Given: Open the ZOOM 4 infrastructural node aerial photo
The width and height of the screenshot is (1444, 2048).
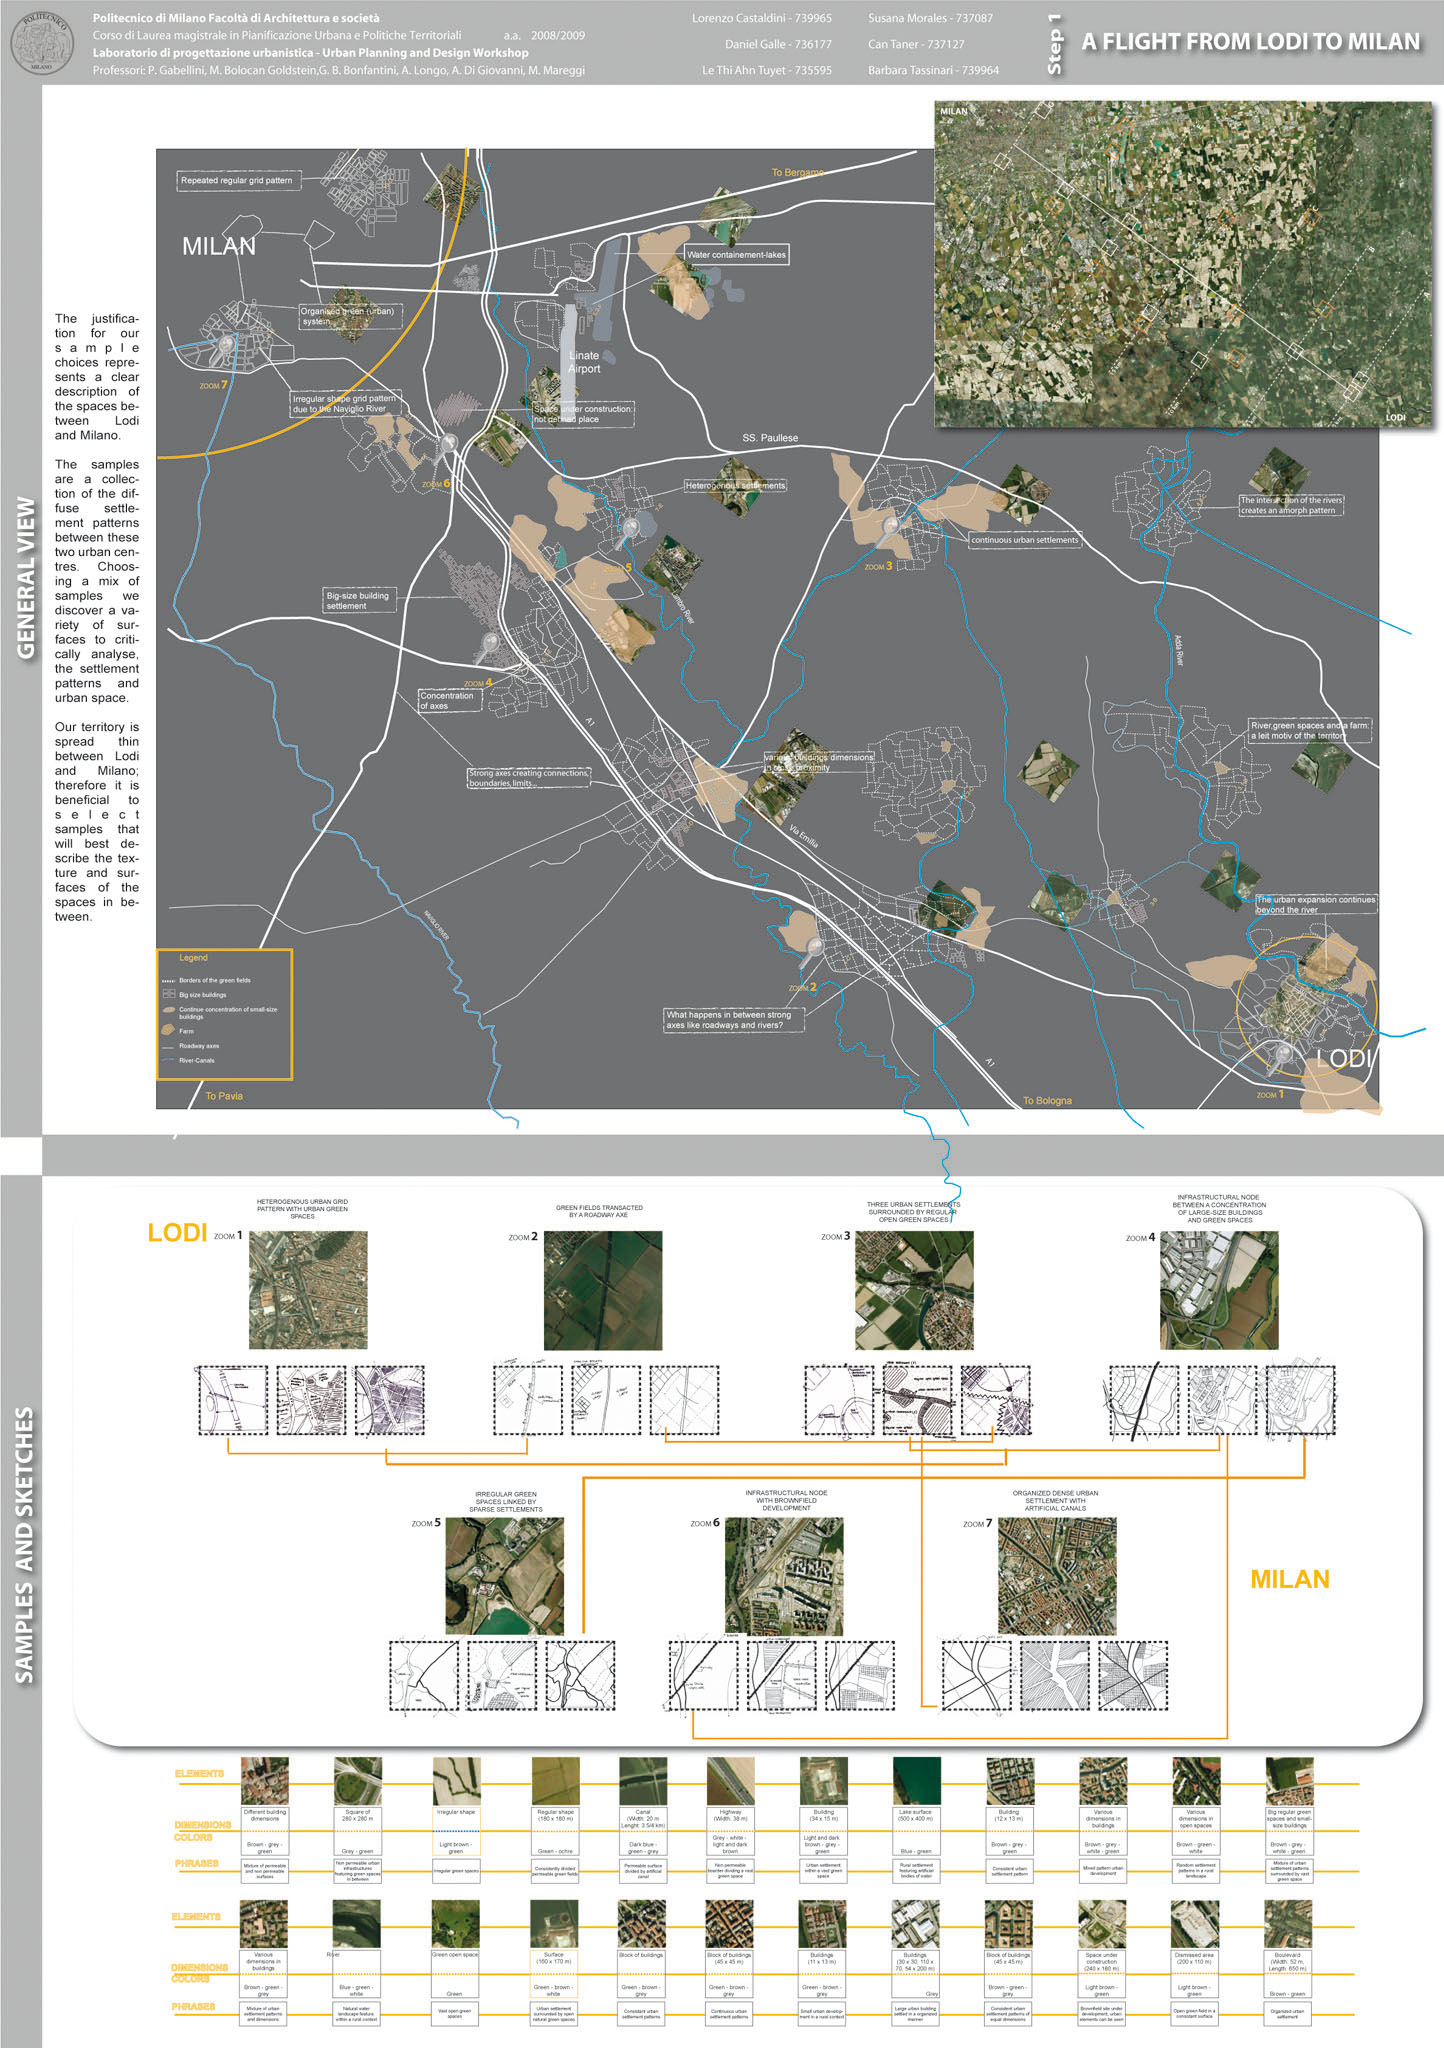Looking at the screenshot, I should pyautogui.click(x=1219, y=1290).
